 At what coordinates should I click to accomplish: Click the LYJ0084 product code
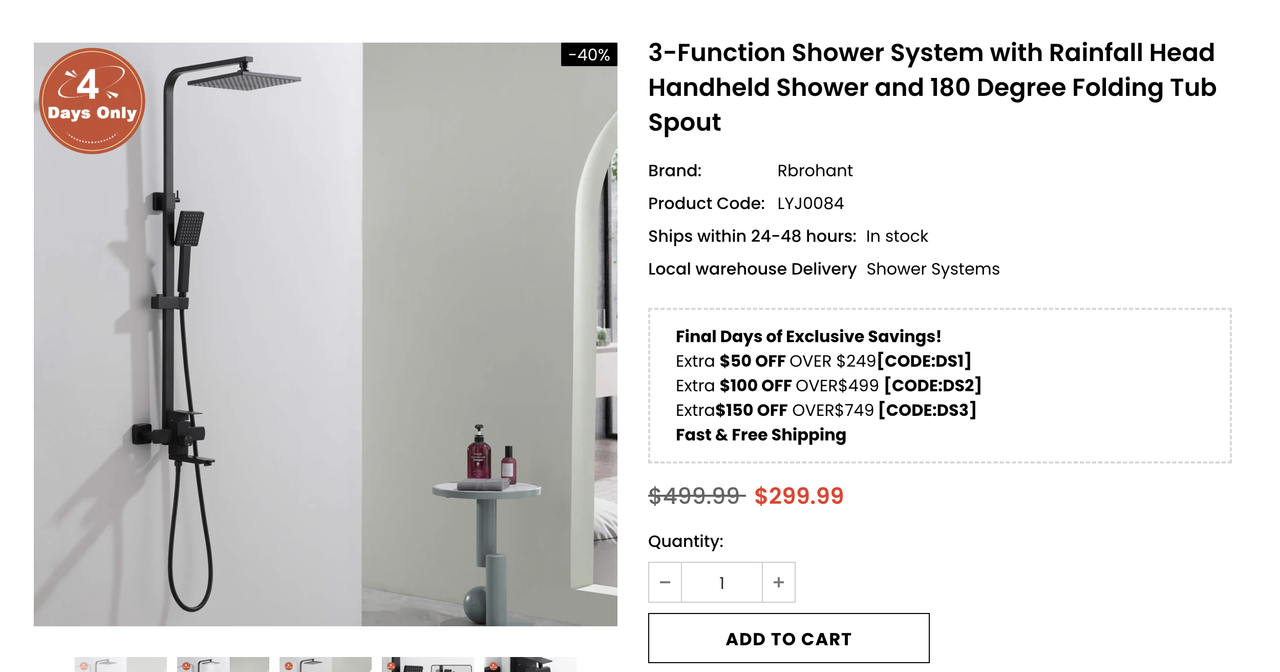coord(811,203)
